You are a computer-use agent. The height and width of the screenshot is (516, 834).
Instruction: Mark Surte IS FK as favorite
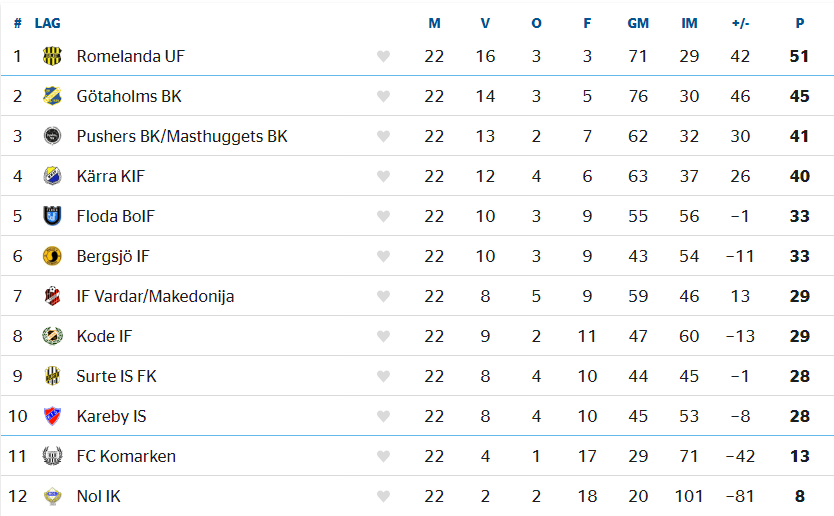pos(383,376)
